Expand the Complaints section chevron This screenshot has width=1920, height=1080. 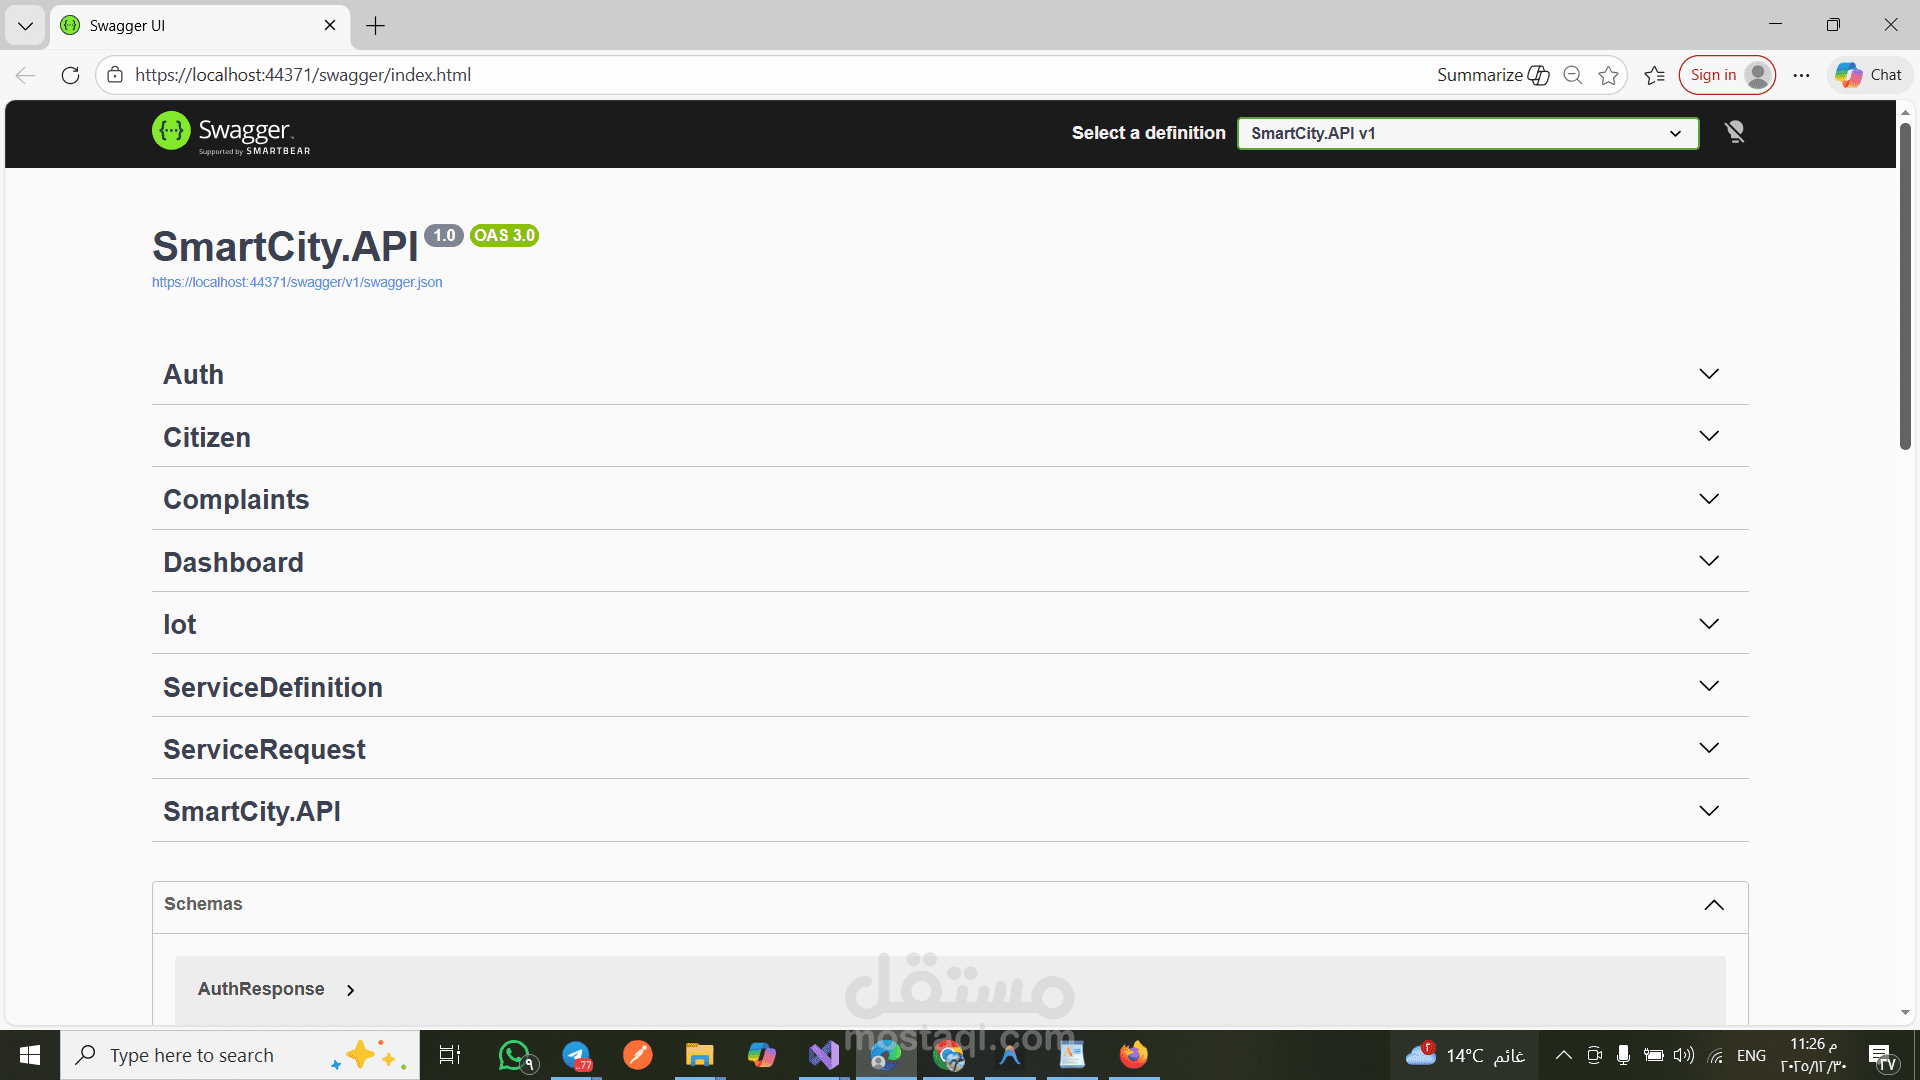tap(1708, 499)
